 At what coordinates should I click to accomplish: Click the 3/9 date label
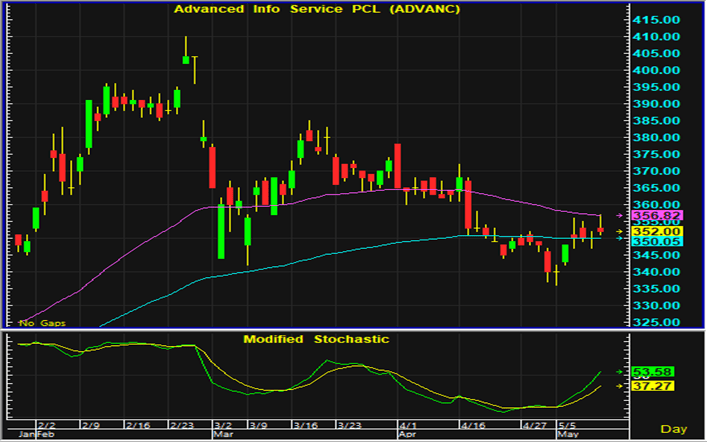pyautogui.click(x=258, y=425)
